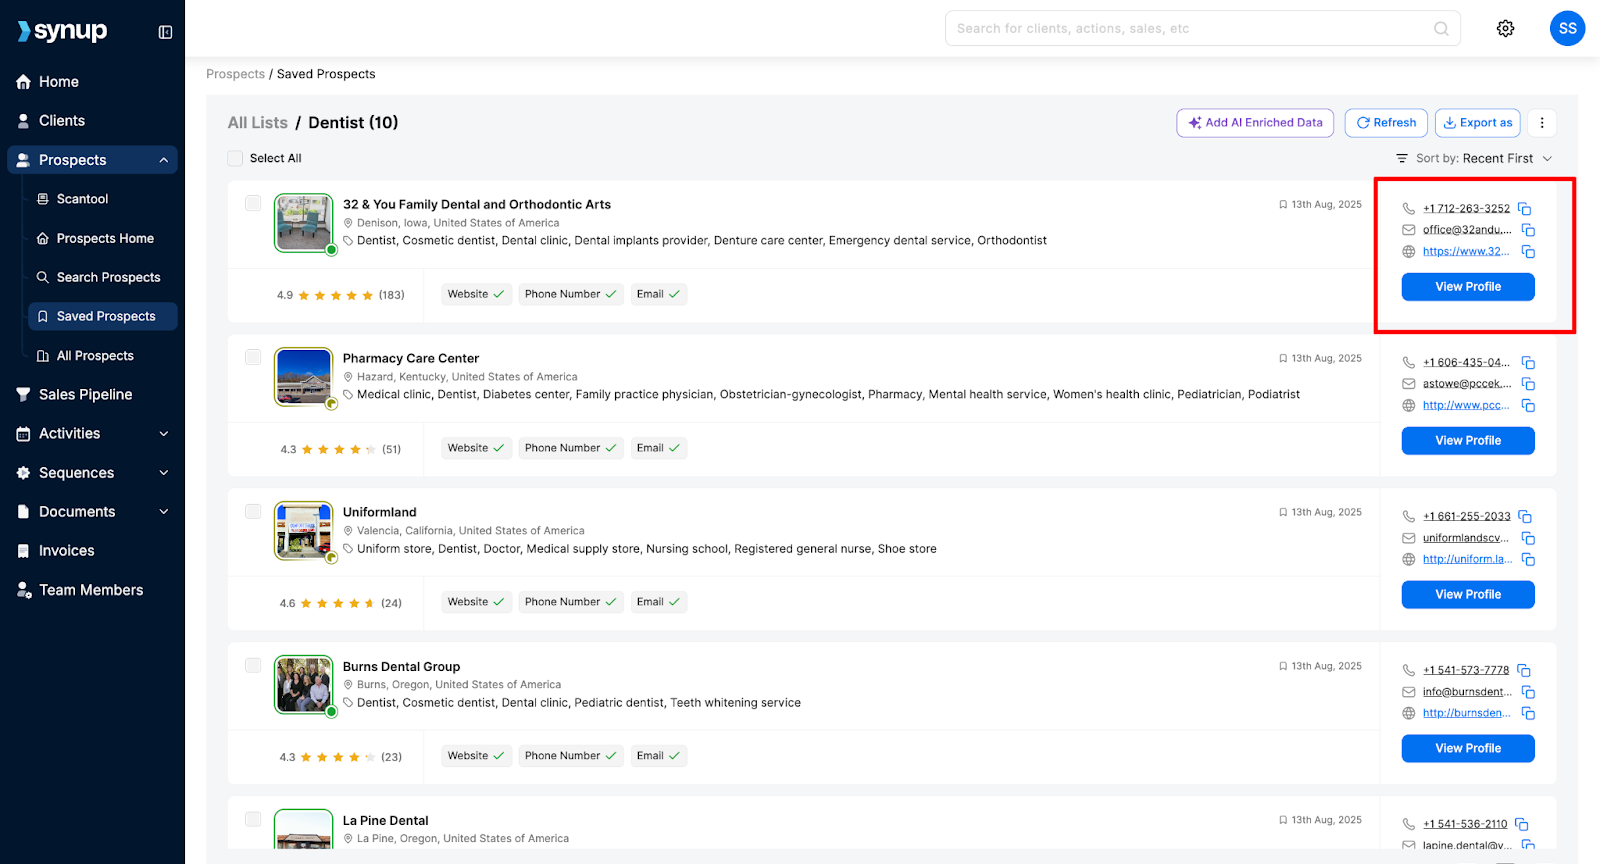View Profile of Pharmacy Care Center

point(1468,441)
